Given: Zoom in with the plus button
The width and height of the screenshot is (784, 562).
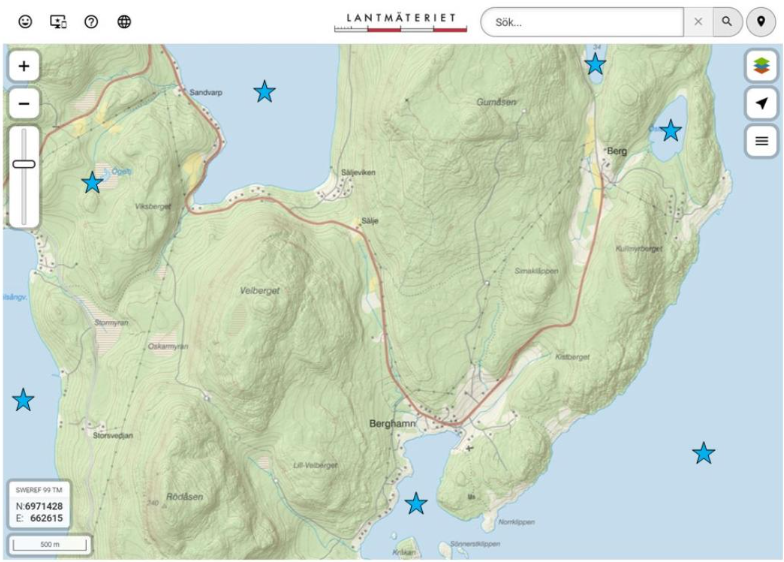Looking at the screenshot, I should pos(24,66).
